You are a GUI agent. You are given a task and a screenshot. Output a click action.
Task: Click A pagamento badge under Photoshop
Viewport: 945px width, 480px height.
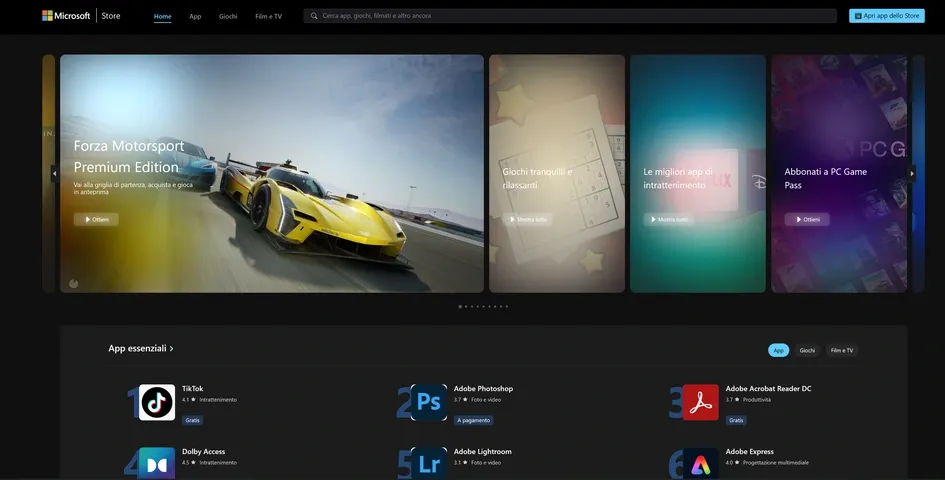(474, 420)
